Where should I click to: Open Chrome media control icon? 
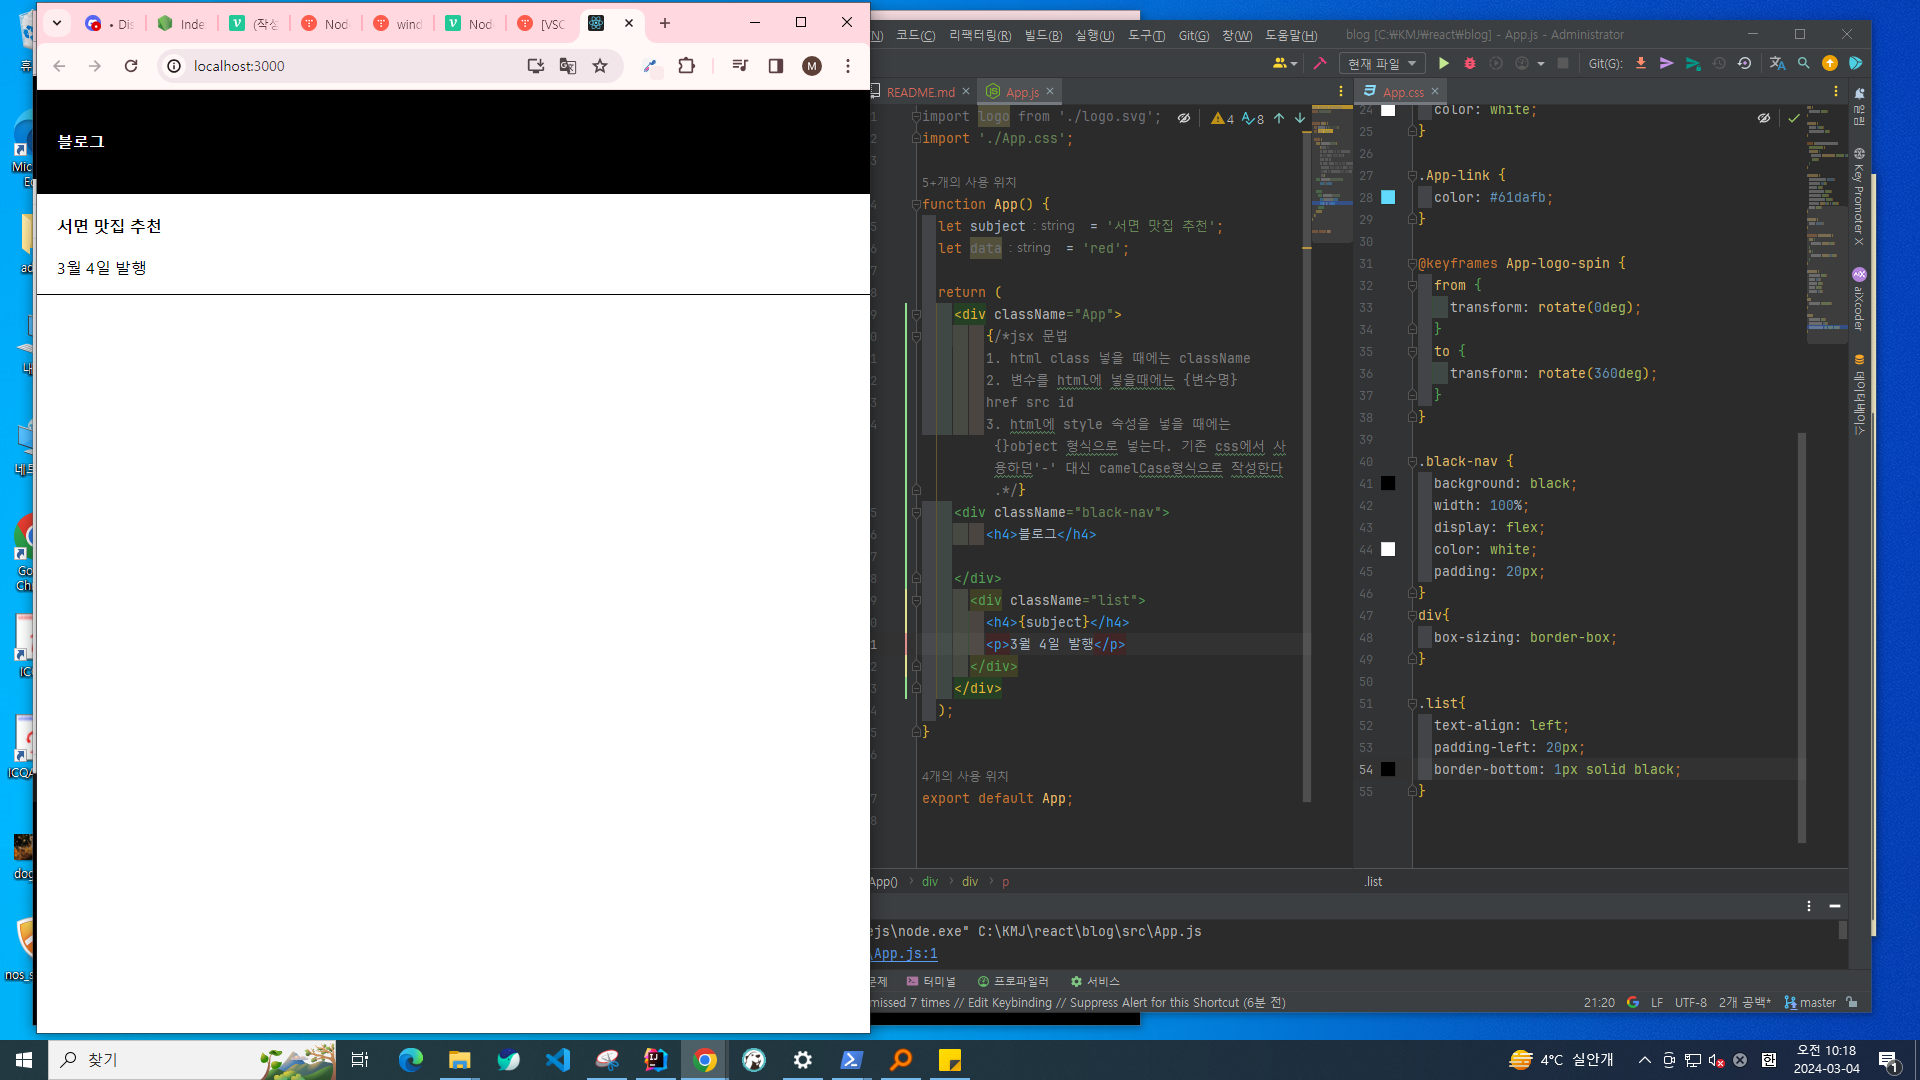(740, 66)
